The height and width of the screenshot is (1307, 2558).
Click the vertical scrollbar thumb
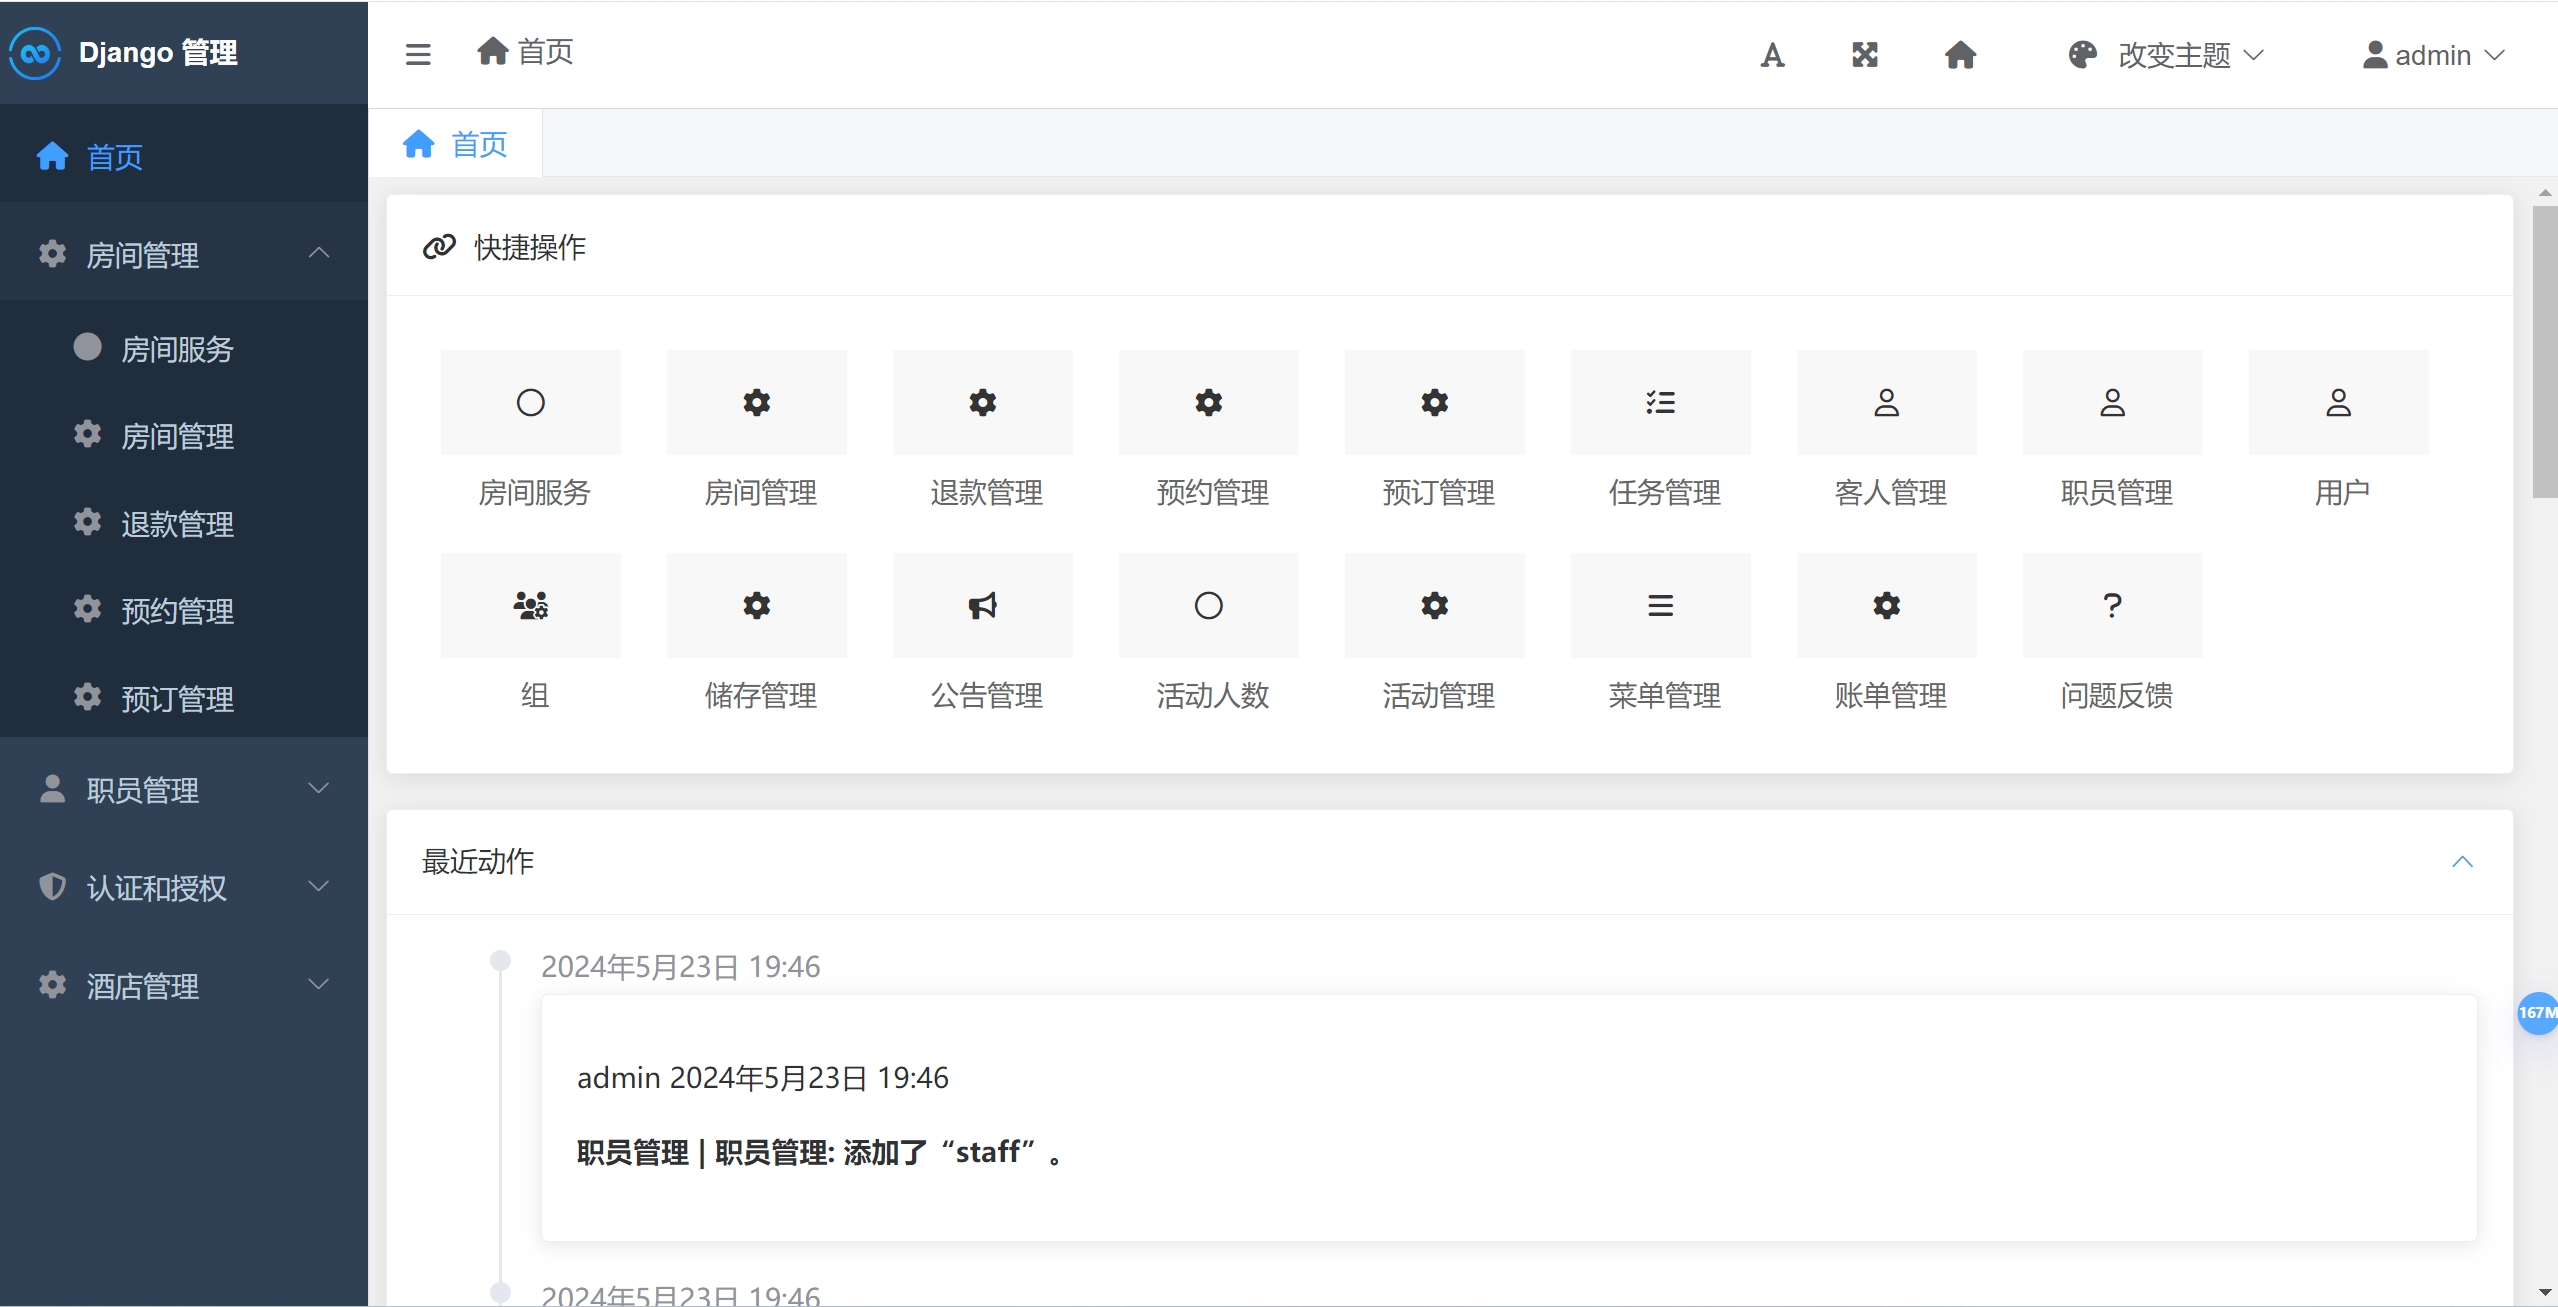(x=2545, y=351)
